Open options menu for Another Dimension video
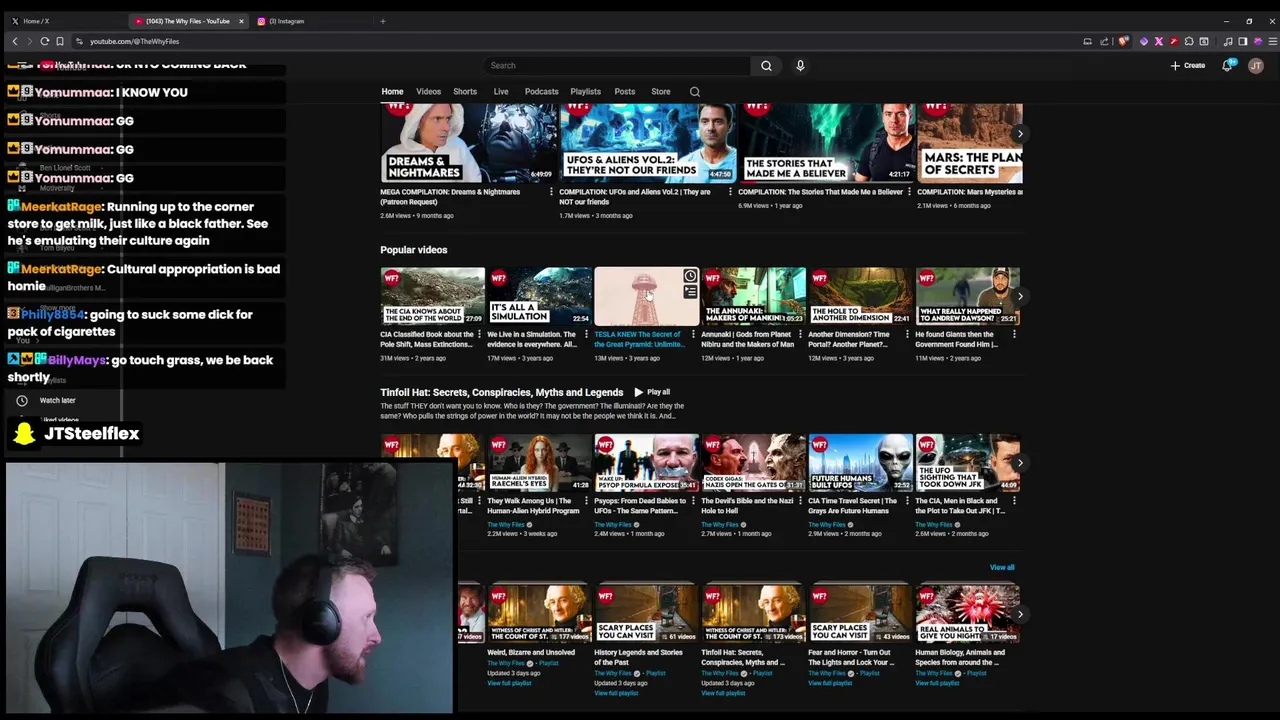The width and height of the screenshot is (1280, 720). (x=907, y=335)
